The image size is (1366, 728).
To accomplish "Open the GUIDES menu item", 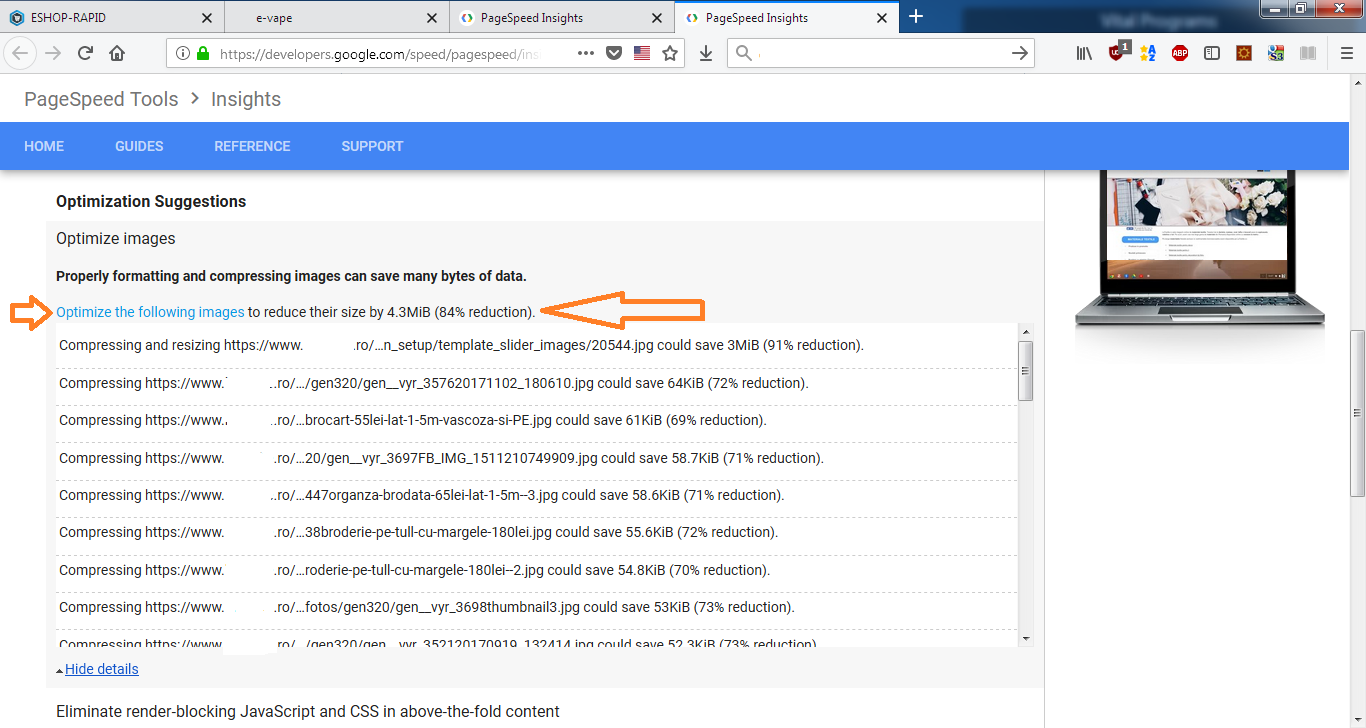I will click(x=139, y=146).
